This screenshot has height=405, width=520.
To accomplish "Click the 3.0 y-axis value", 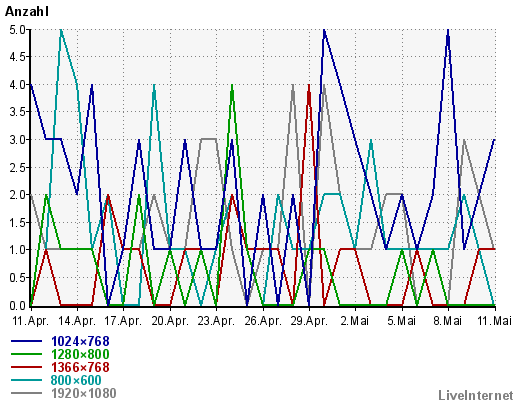I will click(17, 140).
